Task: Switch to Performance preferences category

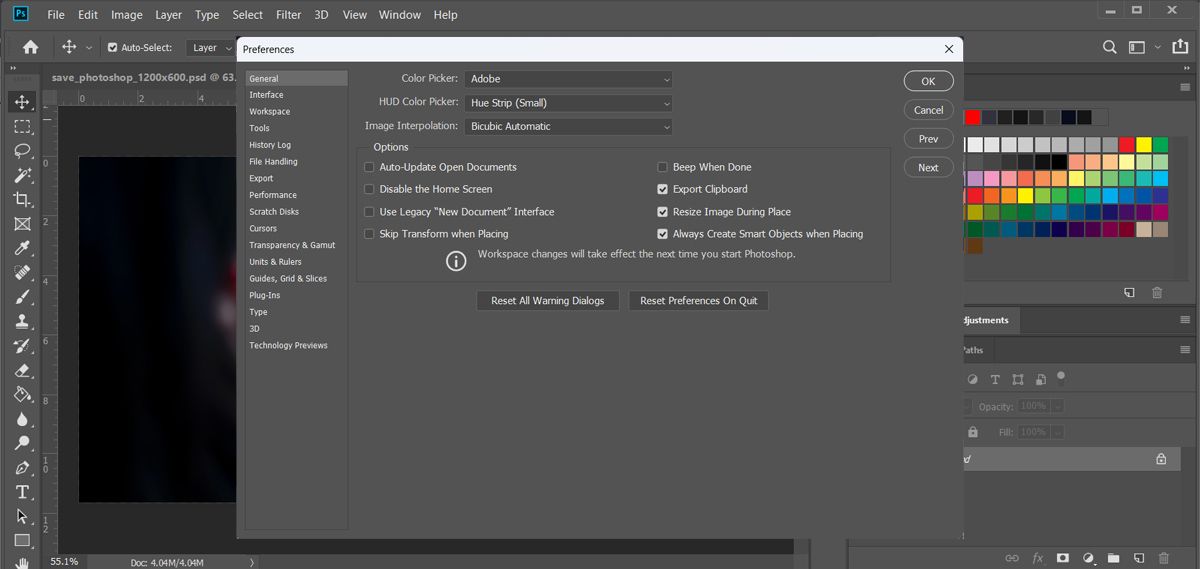Action: pyautogui.click(x=273, y=195)
